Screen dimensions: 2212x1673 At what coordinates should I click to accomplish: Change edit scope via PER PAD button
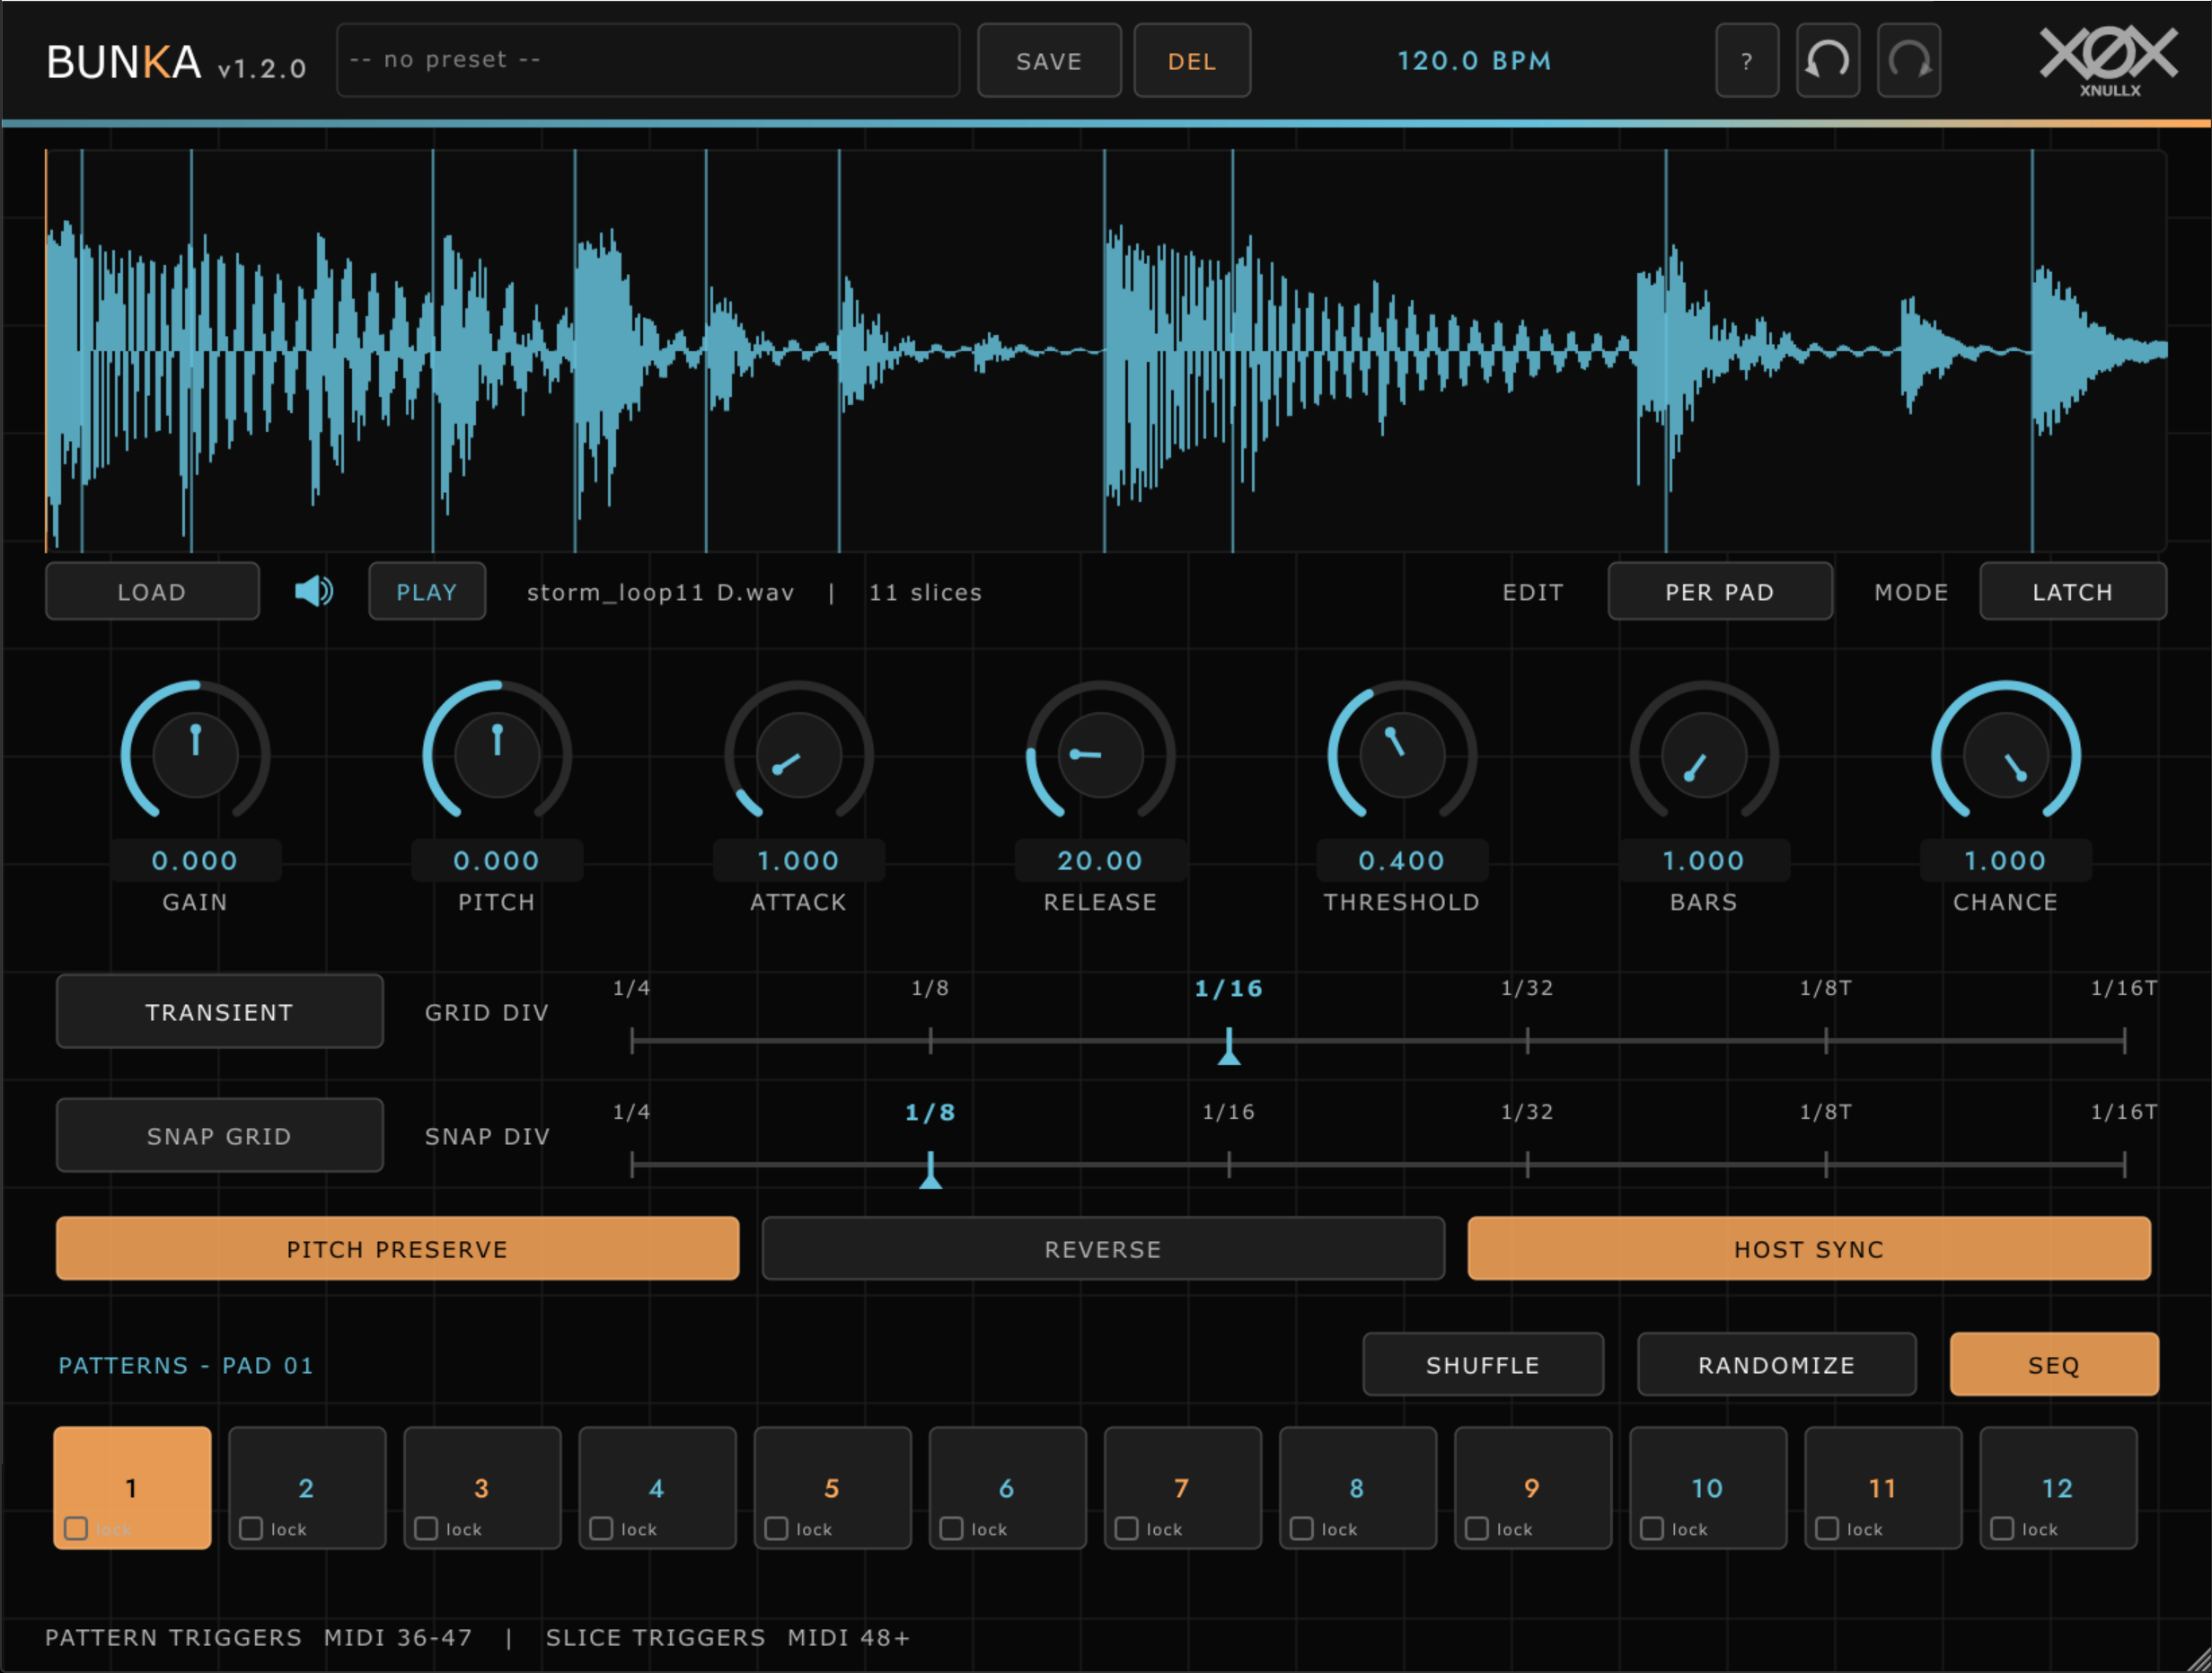pyautogui.click(x=1720, y=591)
